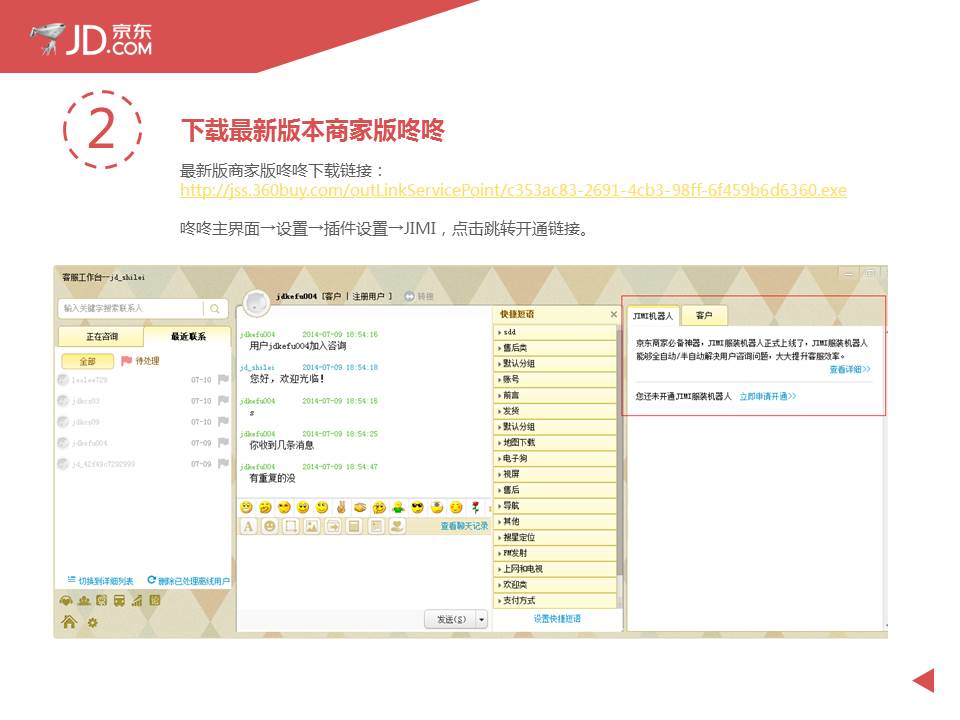Viewport: 960px width, 720px height.
Task: Open the calculator icon in chat toolbar
Action: point(354,526)
